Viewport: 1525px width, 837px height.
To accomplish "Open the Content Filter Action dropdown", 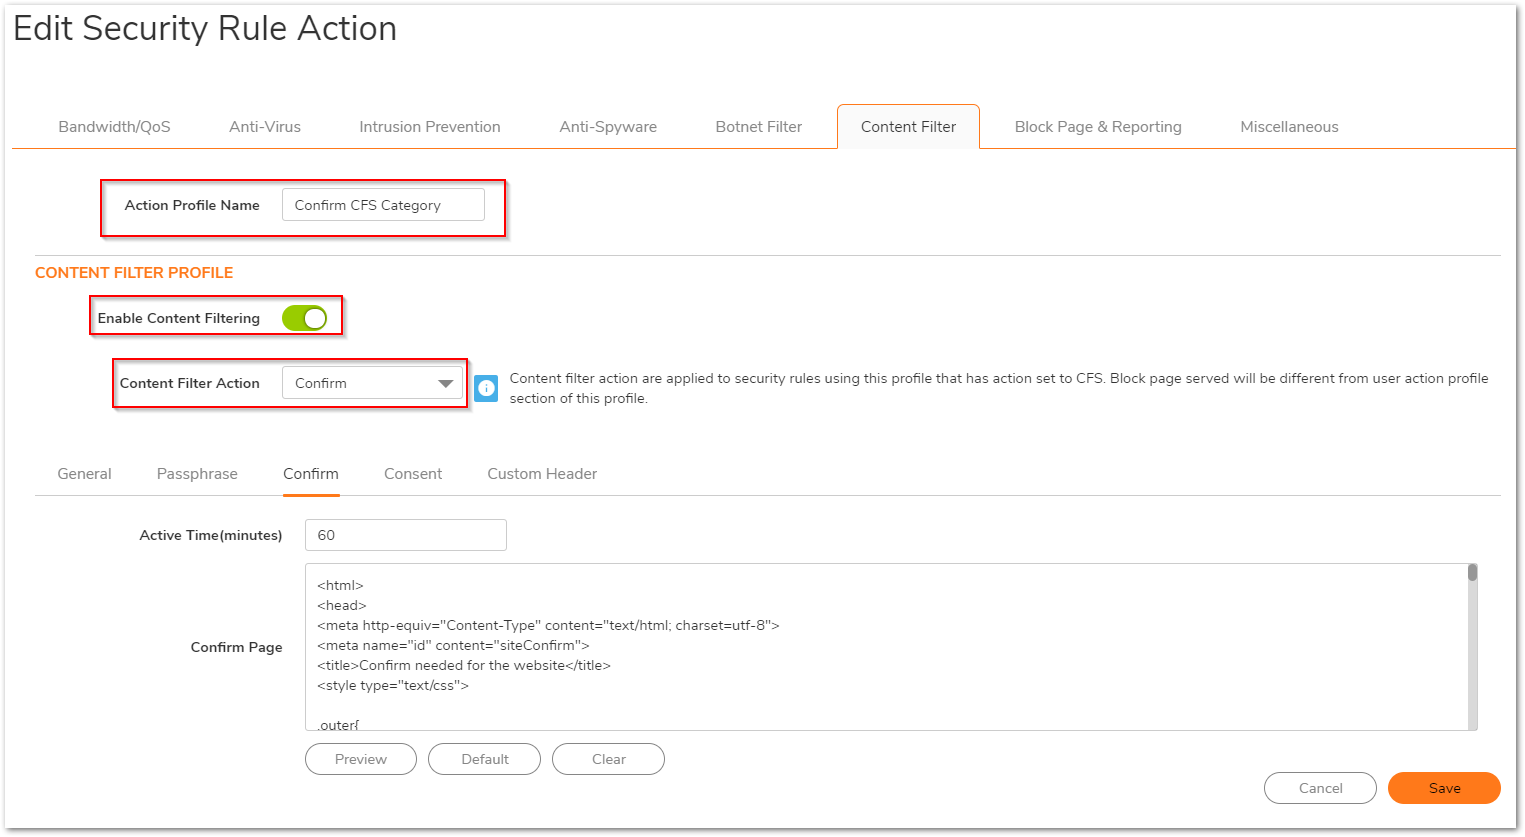I will [372, 383].
